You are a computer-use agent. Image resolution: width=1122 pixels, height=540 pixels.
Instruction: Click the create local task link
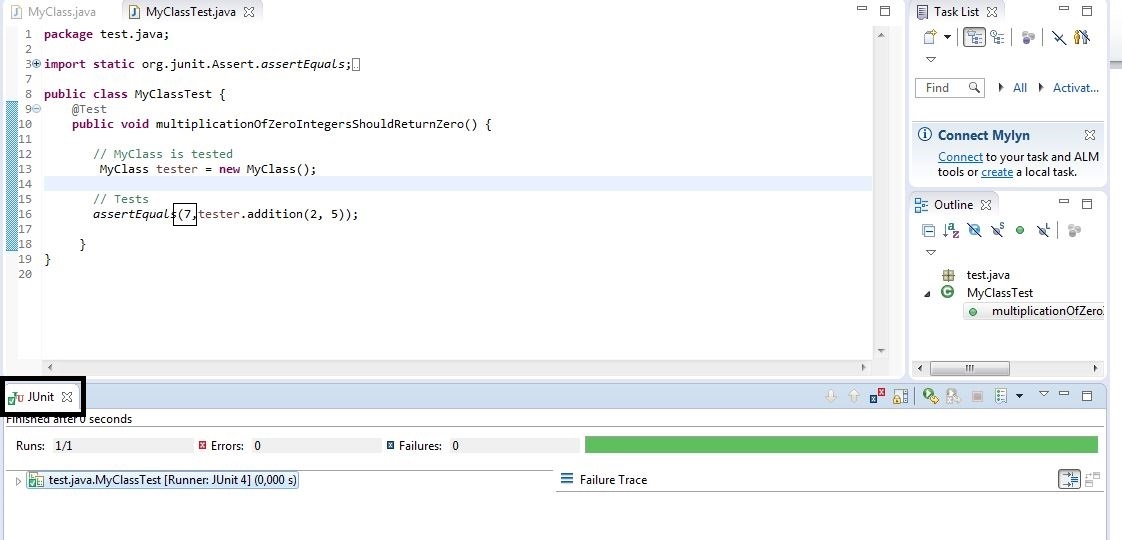[996, 172]
